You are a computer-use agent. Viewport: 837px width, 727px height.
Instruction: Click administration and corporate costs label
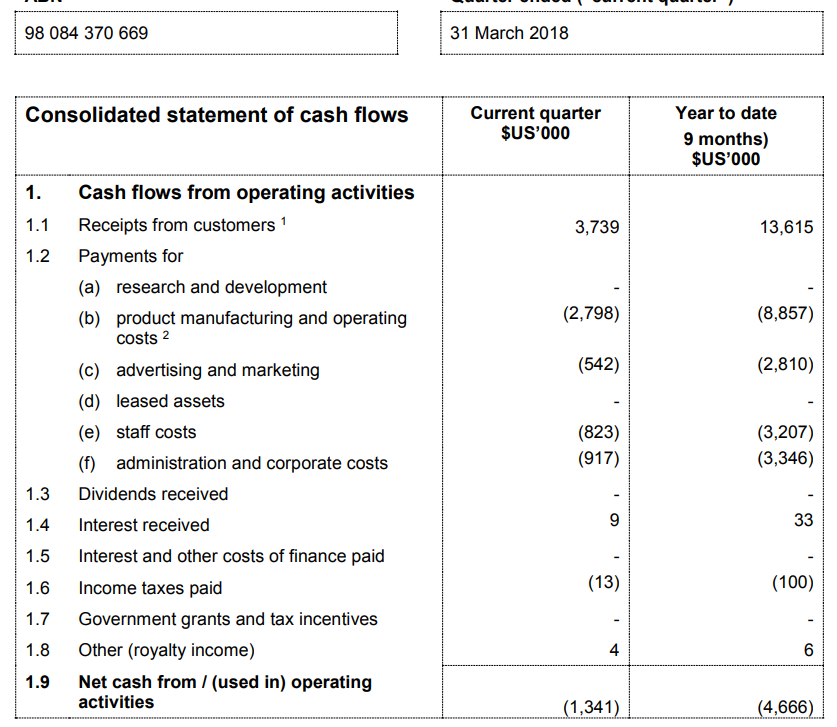pyautogui.click(x=252, y=463)
